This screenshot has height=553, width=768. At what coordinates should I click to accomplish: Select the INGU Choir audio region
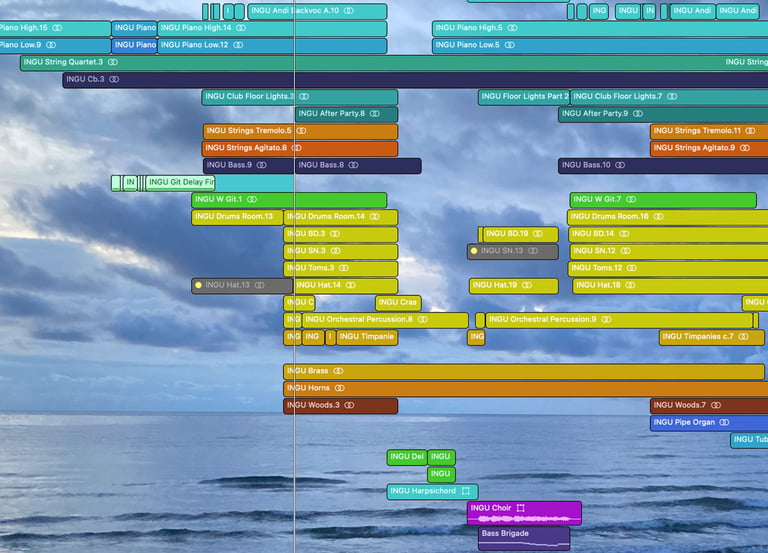coord(525,513)
